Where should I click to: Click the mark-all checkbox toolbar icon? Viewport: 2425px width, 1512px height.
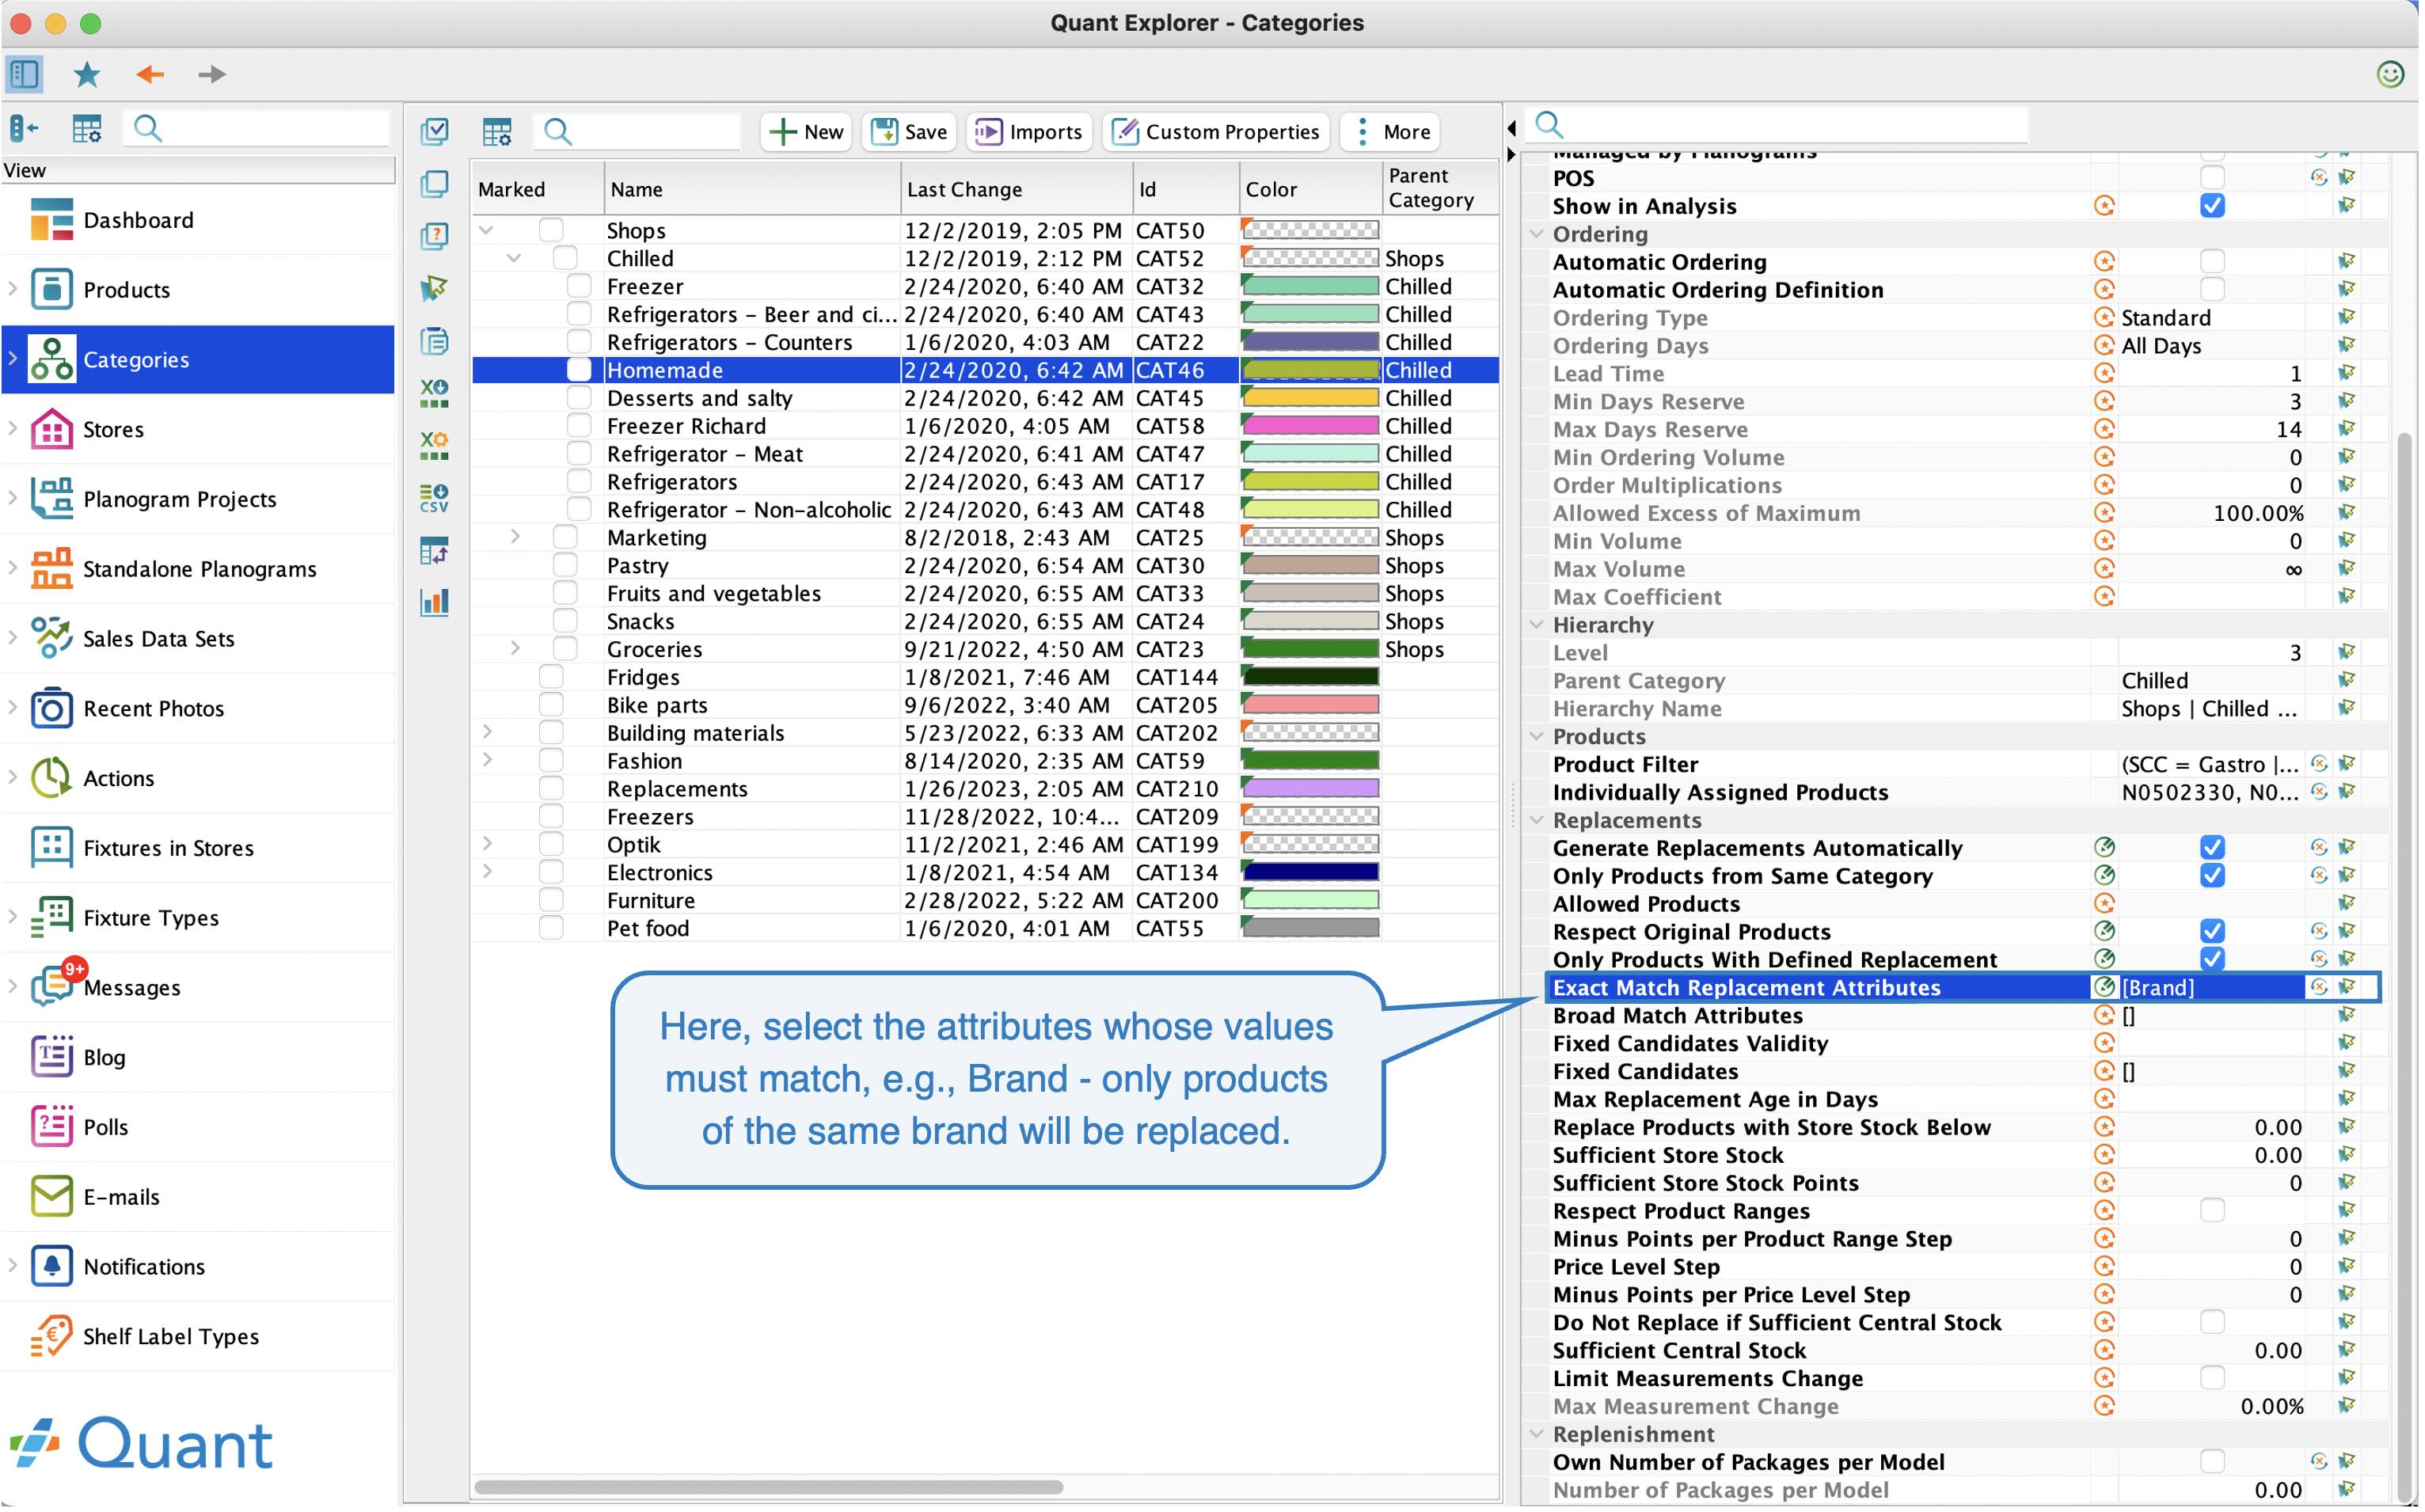(435, 131)
